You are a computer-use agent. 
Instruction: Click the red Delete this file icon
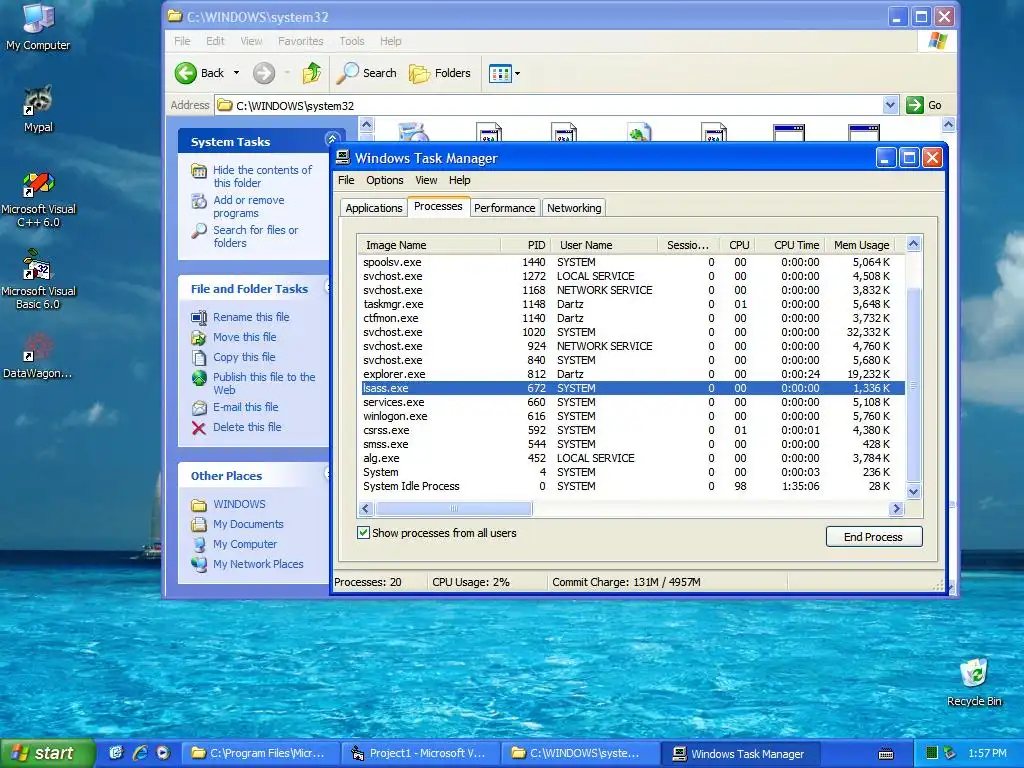[x=199, y=428]
